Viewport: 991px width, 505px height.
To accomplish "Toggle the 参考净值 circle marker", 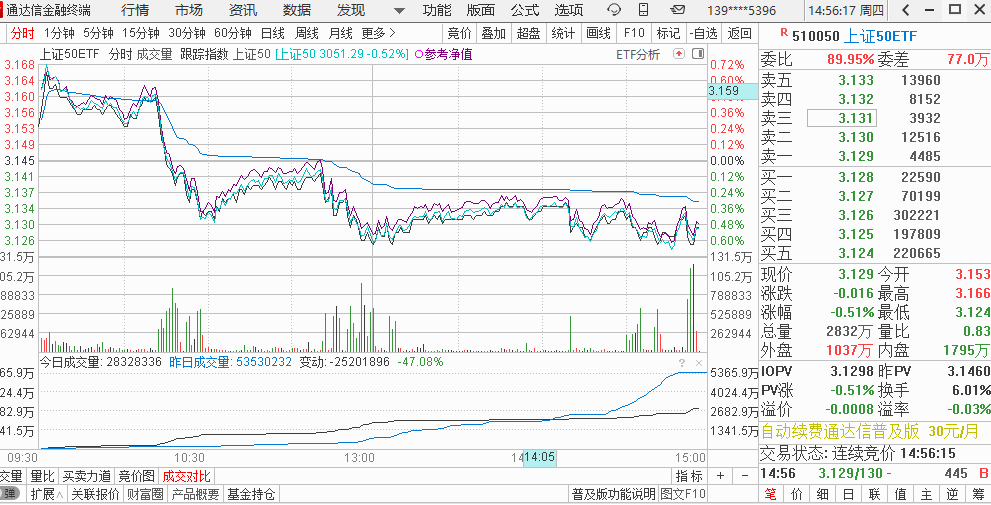I will click(418, 54).
